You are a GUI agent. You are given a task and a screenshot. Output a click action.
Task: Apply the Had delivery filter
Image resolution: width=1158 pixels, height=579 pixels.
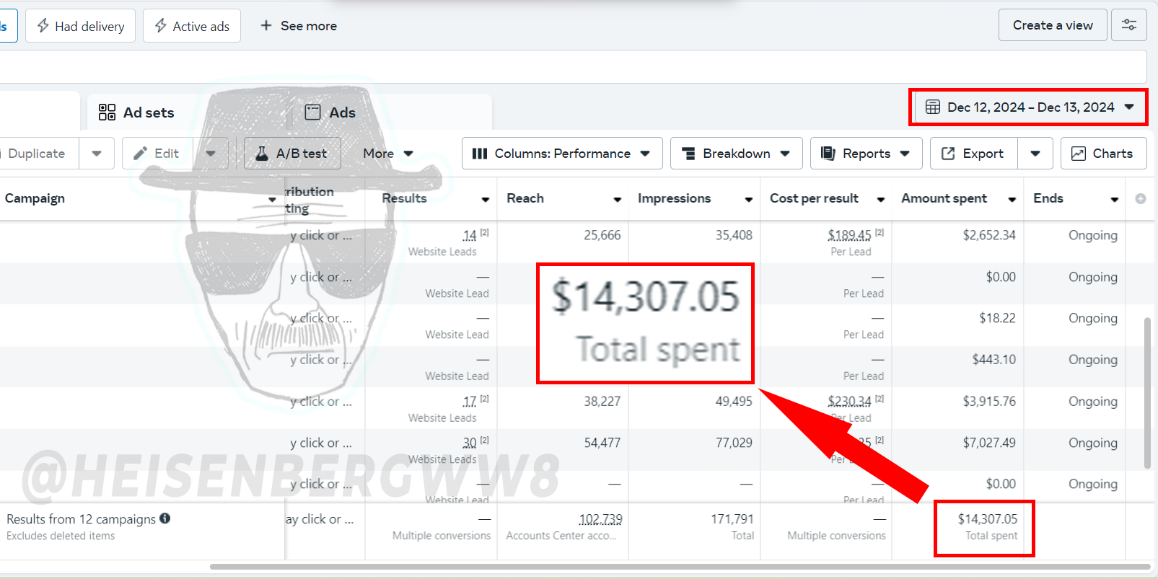(80, 26)
